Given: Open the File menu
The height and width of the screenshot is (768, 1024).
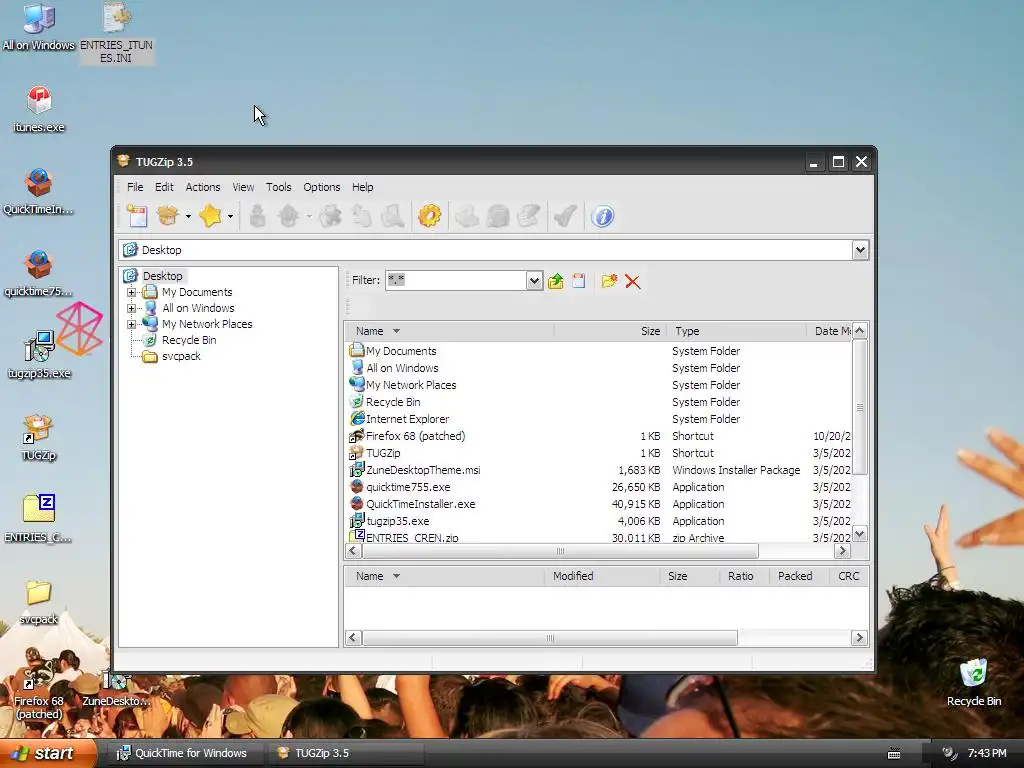Looking at the screenshot, I should [x=135, y=187].
